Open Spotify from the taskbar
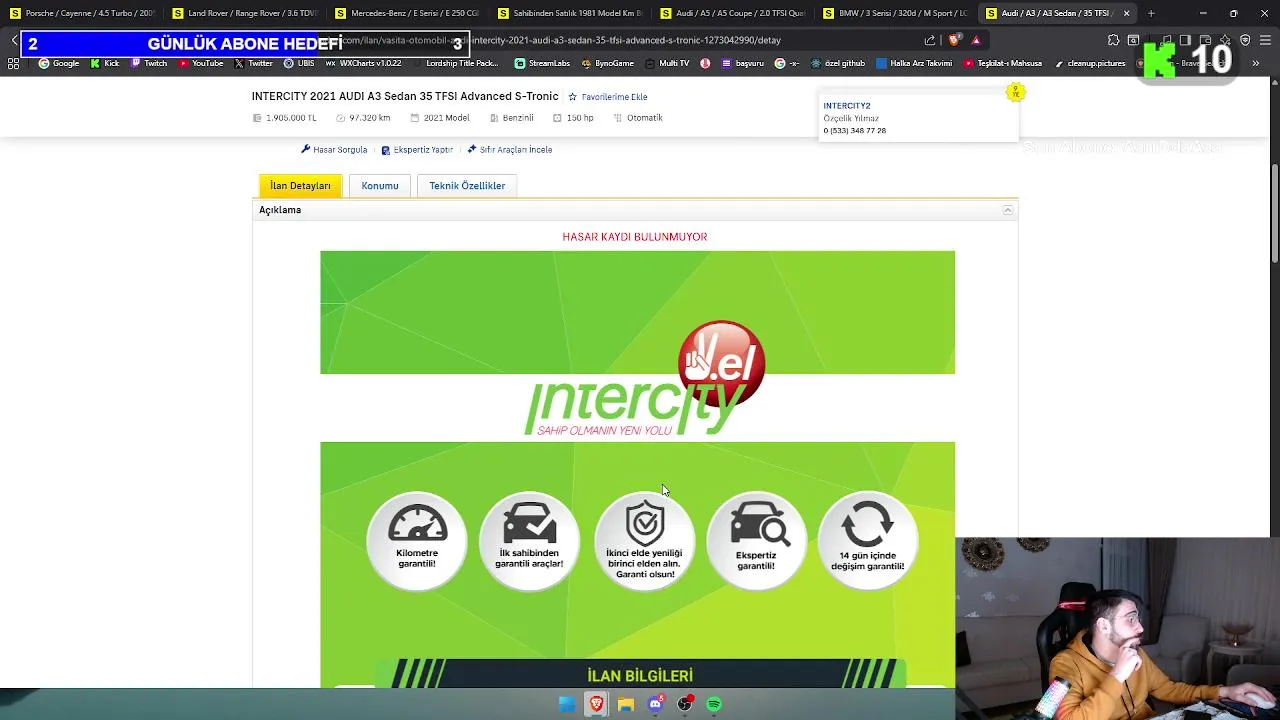This screenshot has width=1280, height=720. [x=714, y=704]
